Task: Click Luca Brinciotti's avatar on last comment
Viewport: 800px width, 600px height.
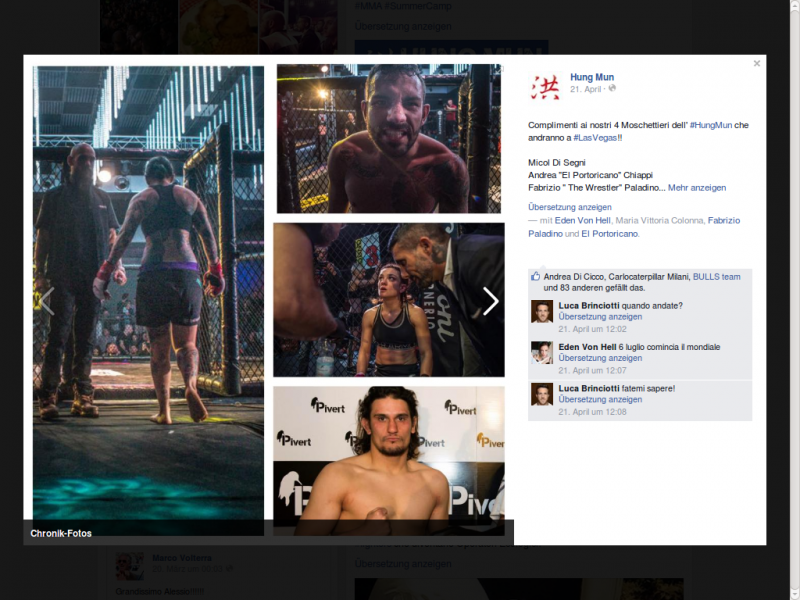Action: pyautogui.click(x=542, y=393)
